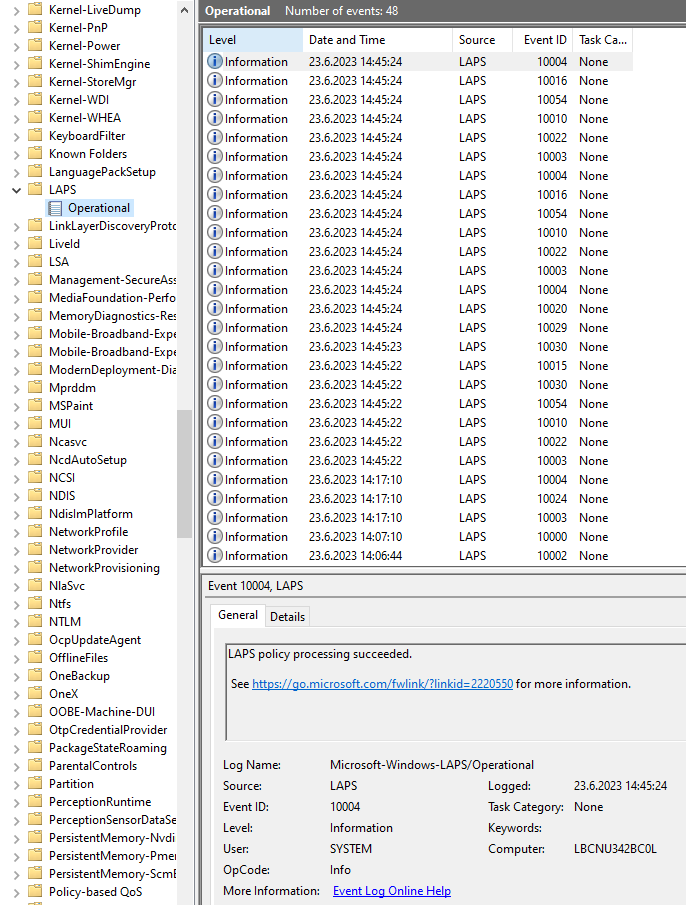This screenshot has width=686, height=905.
Task: Collapse the LAPS tree node
Action: click(16, 190)
